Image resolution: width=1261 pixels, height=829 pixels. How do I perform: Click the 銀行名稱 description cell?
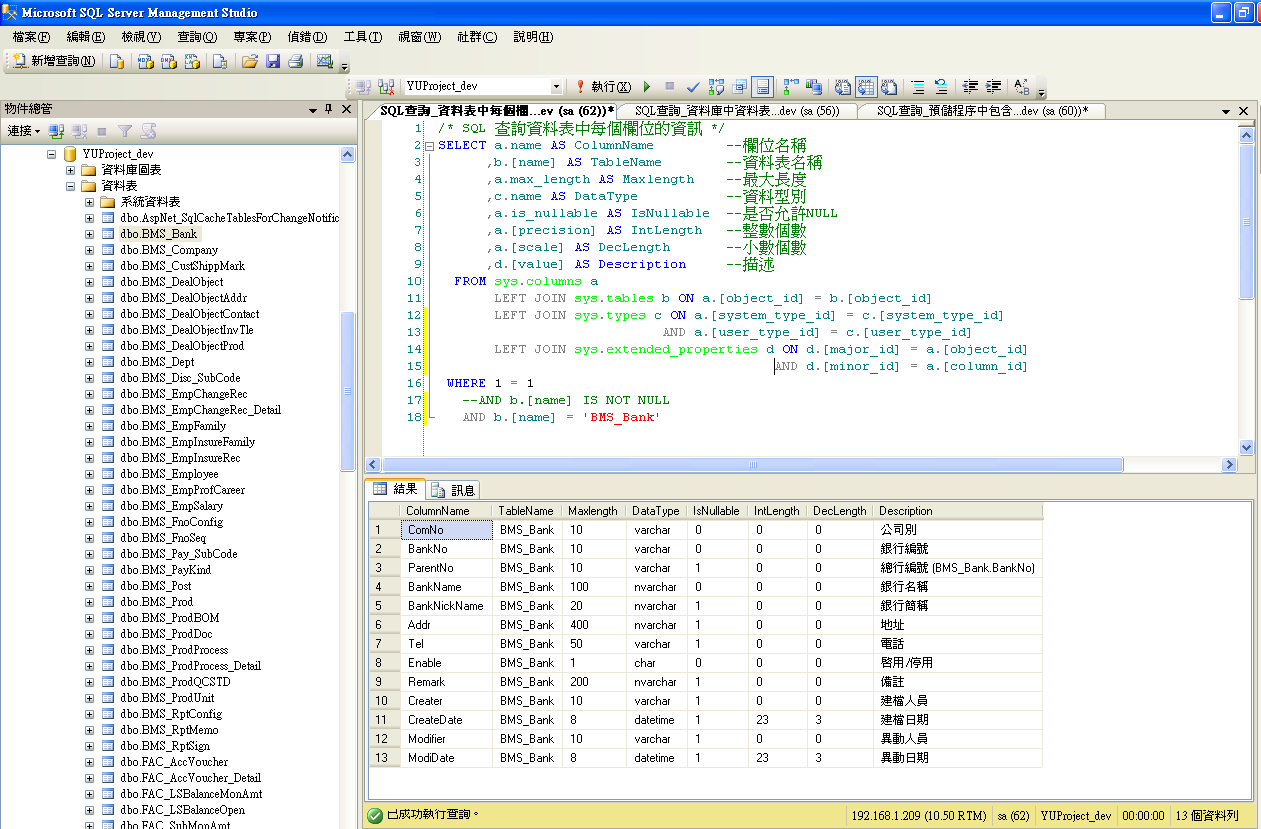pyautogui.click(x=957, y=587)
